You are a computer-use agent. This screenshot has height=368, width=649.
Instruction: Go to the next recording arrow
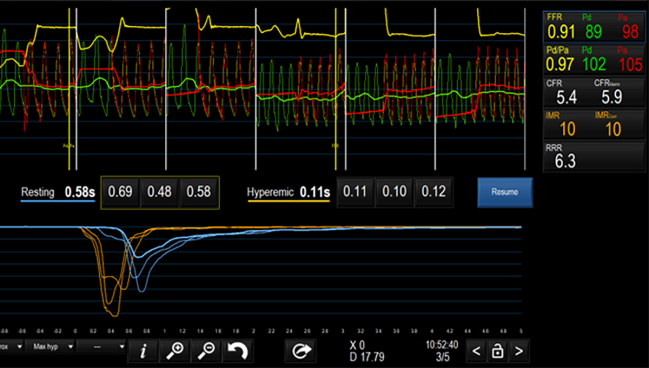[519, 351]
